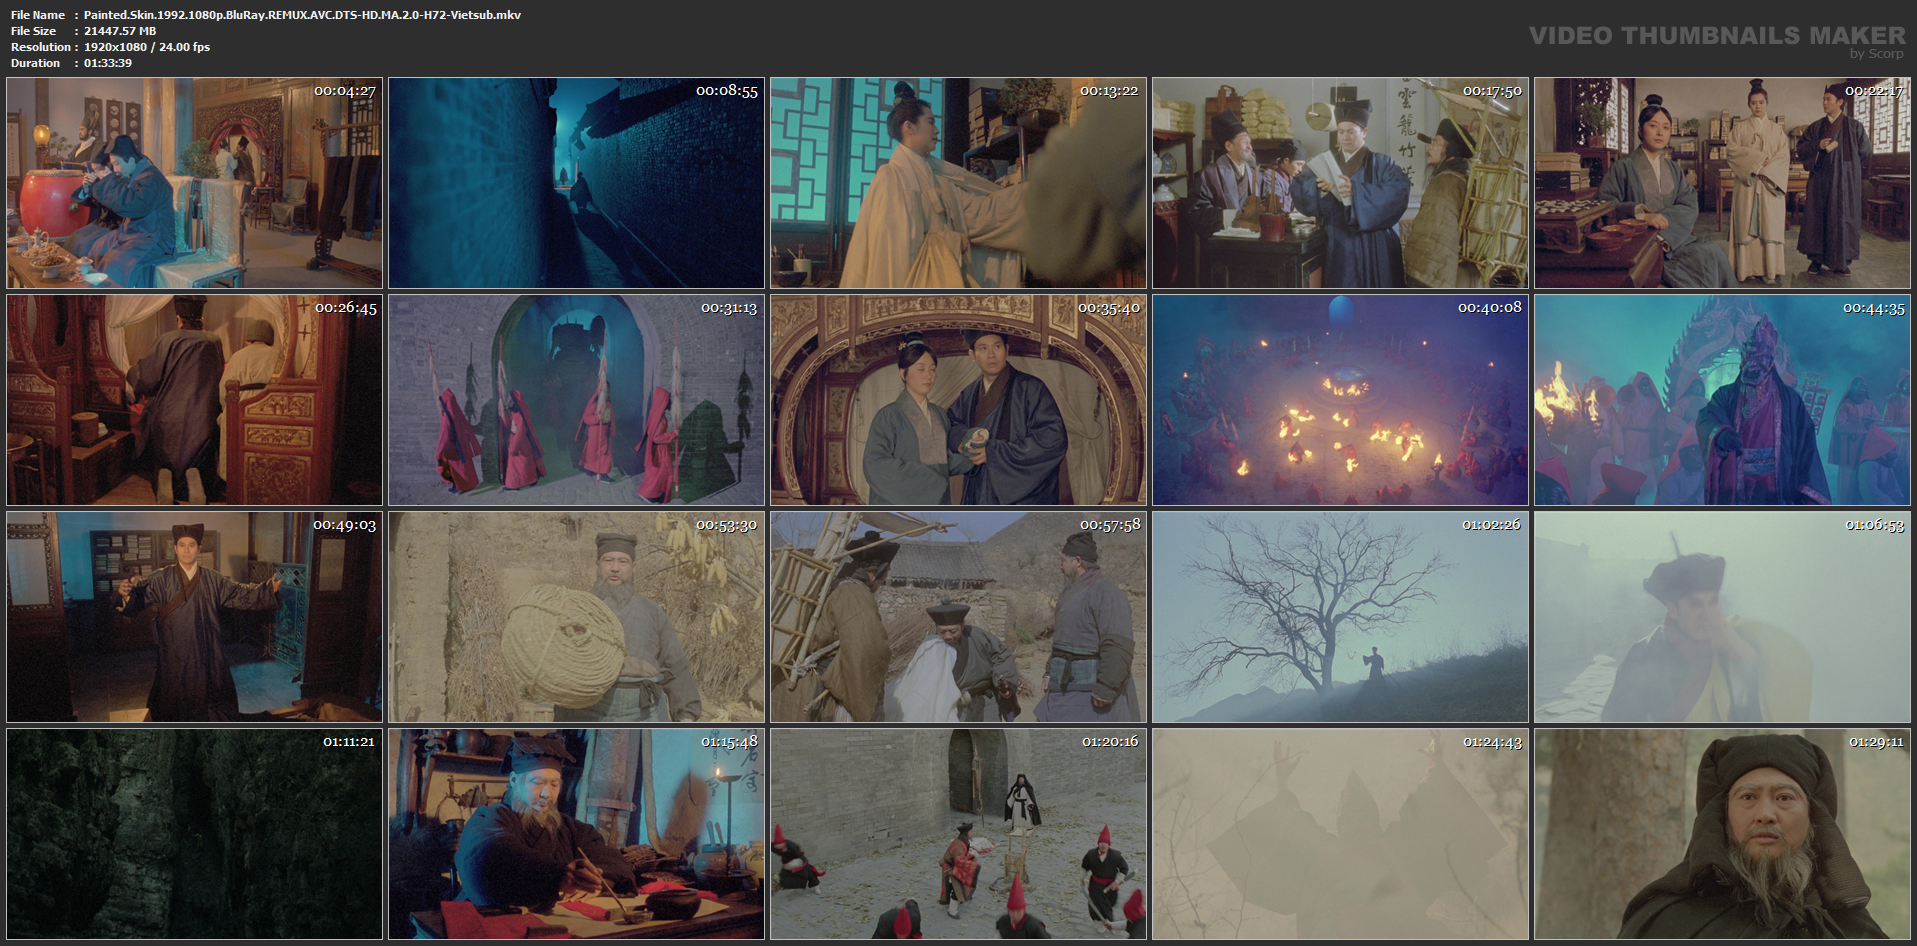
Task: Select the thumbnail at 00:49:03
Action: [x=194, y=617]
